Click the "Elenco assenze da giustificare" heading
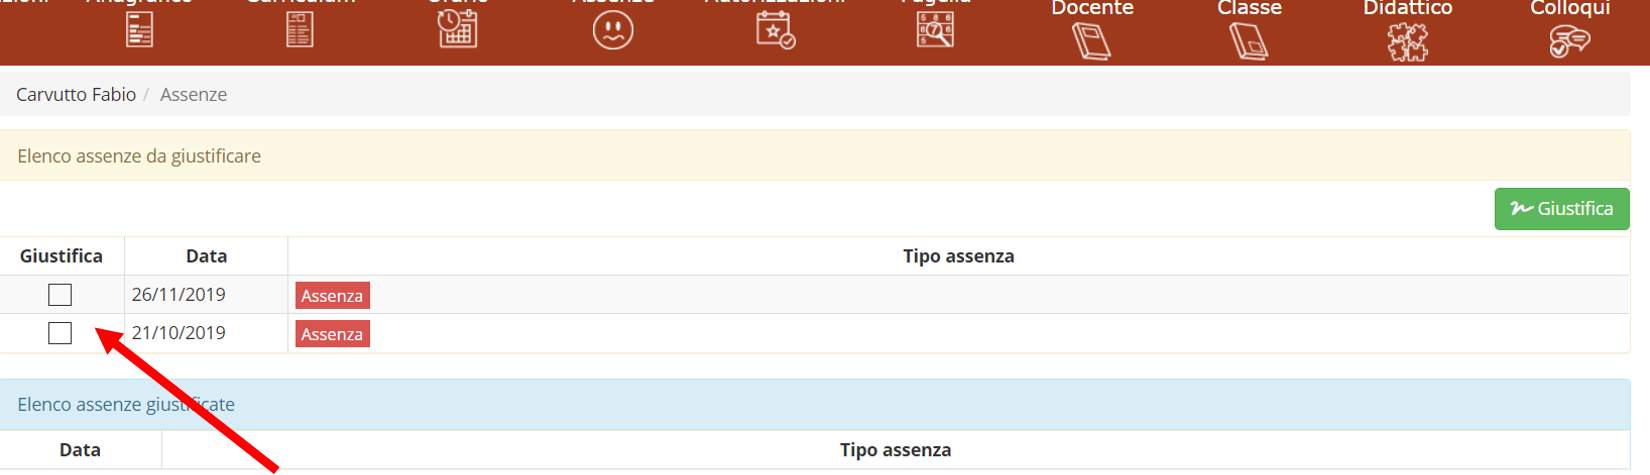 coord(139,156)
